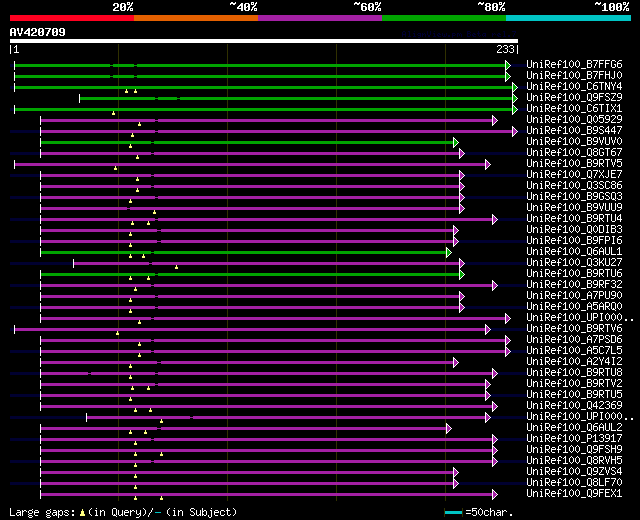Select the UniRef100_B9RTU5 label
The height and width of the screenshot is (520, 640).
574,395
